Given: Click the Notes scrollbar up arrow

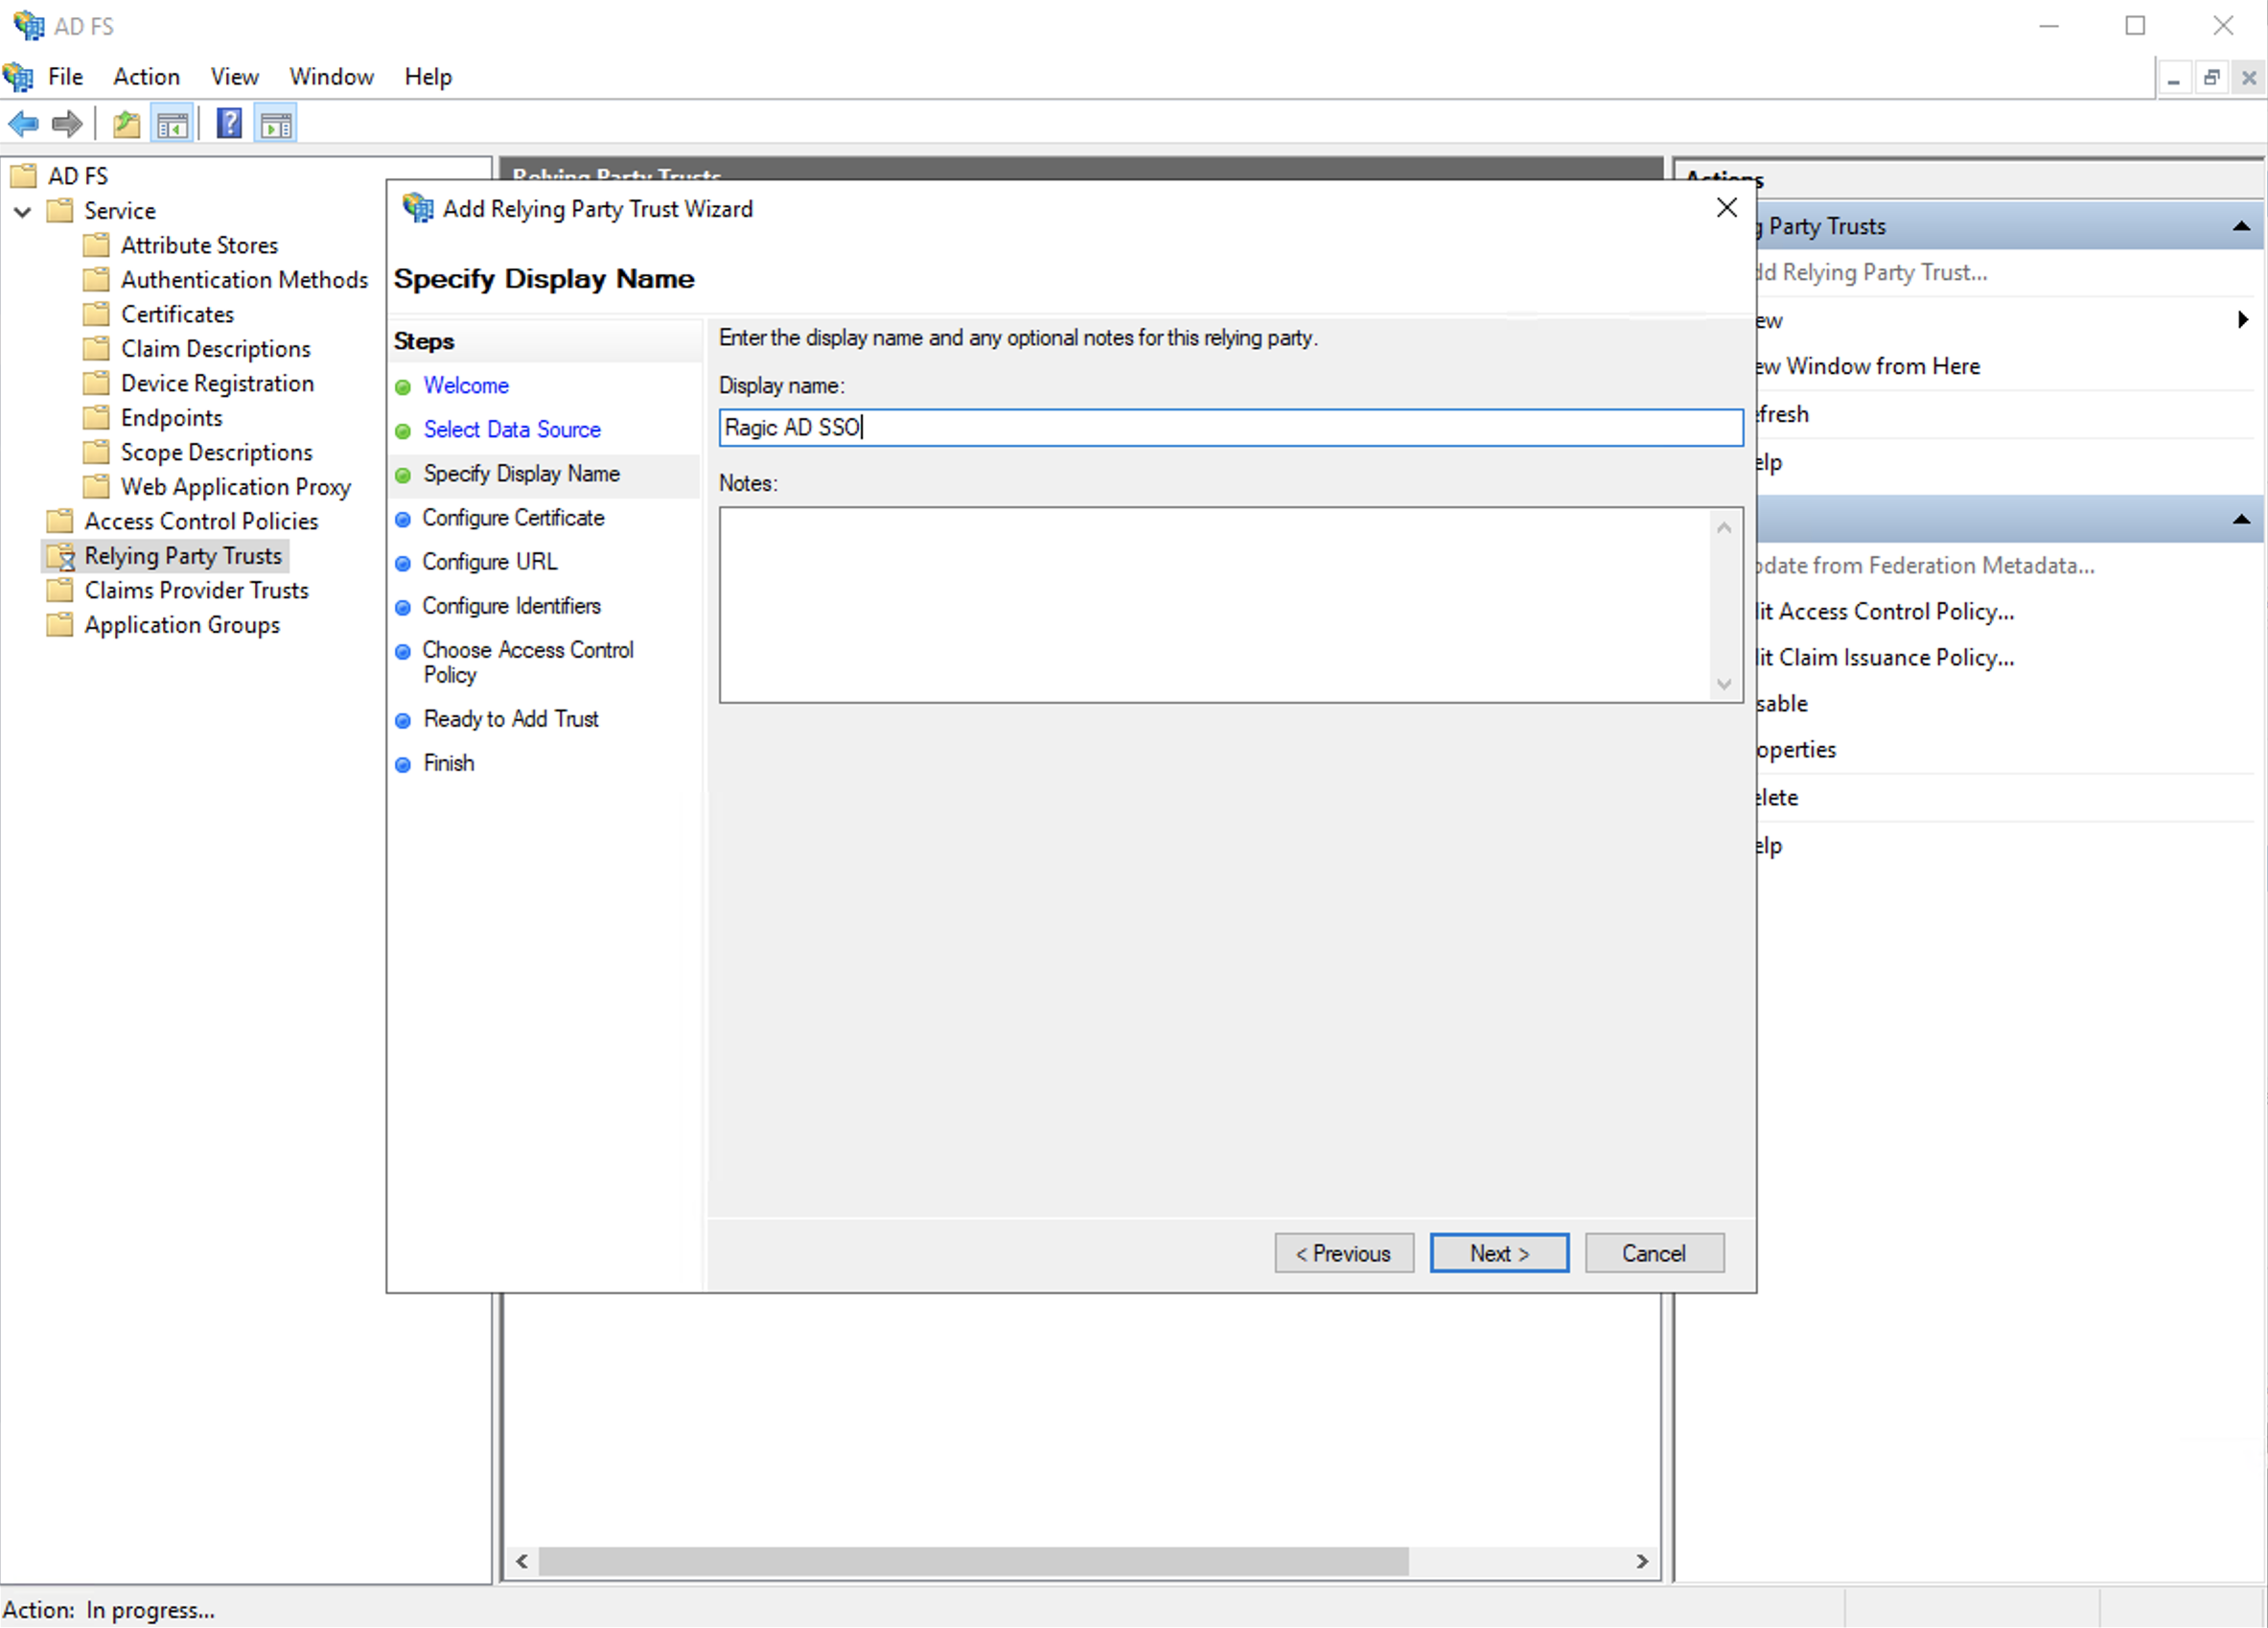Looking at the screenshot, I should pos(1724,528).
